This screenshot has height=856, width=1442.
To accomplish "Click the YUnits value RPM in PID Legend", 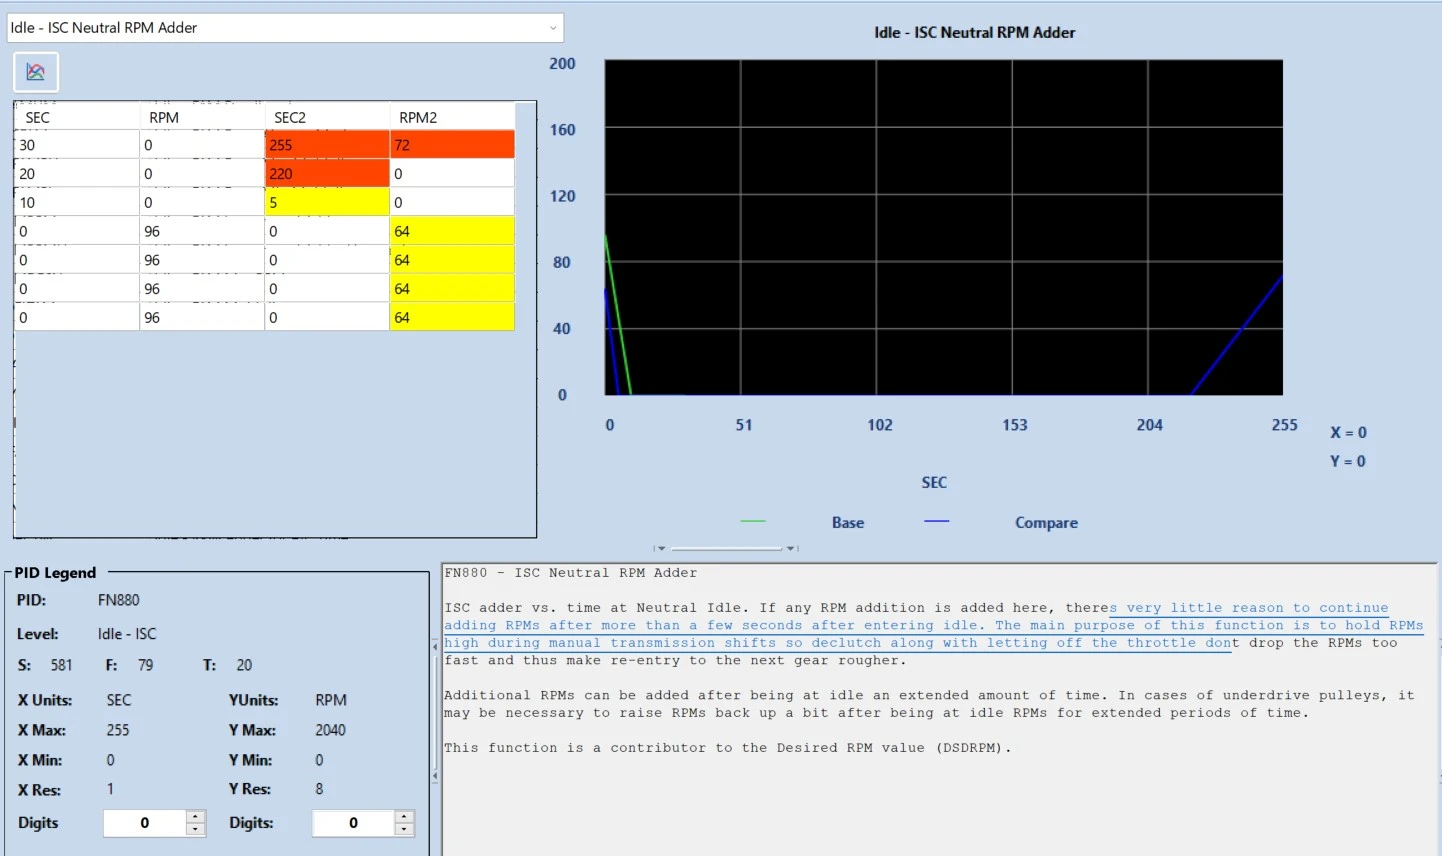I will [331, 700].
